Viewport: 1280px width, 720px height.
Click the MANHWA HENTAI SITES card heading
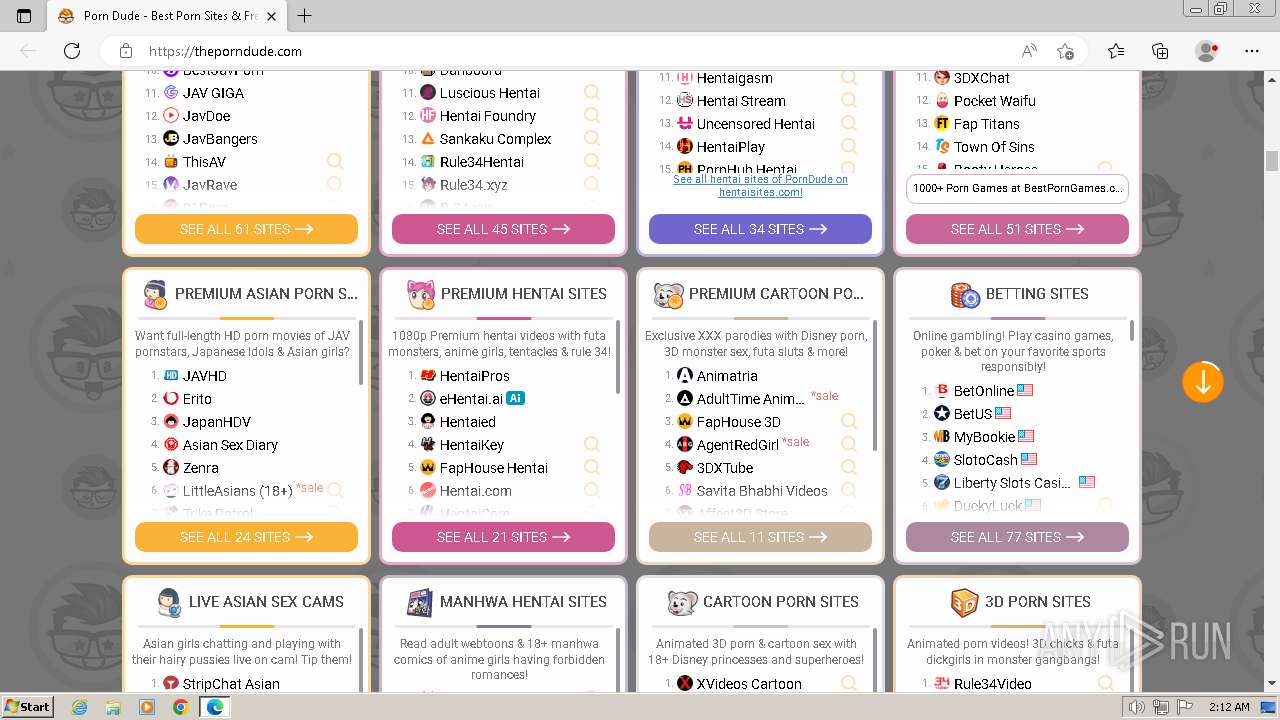point(523,602)
